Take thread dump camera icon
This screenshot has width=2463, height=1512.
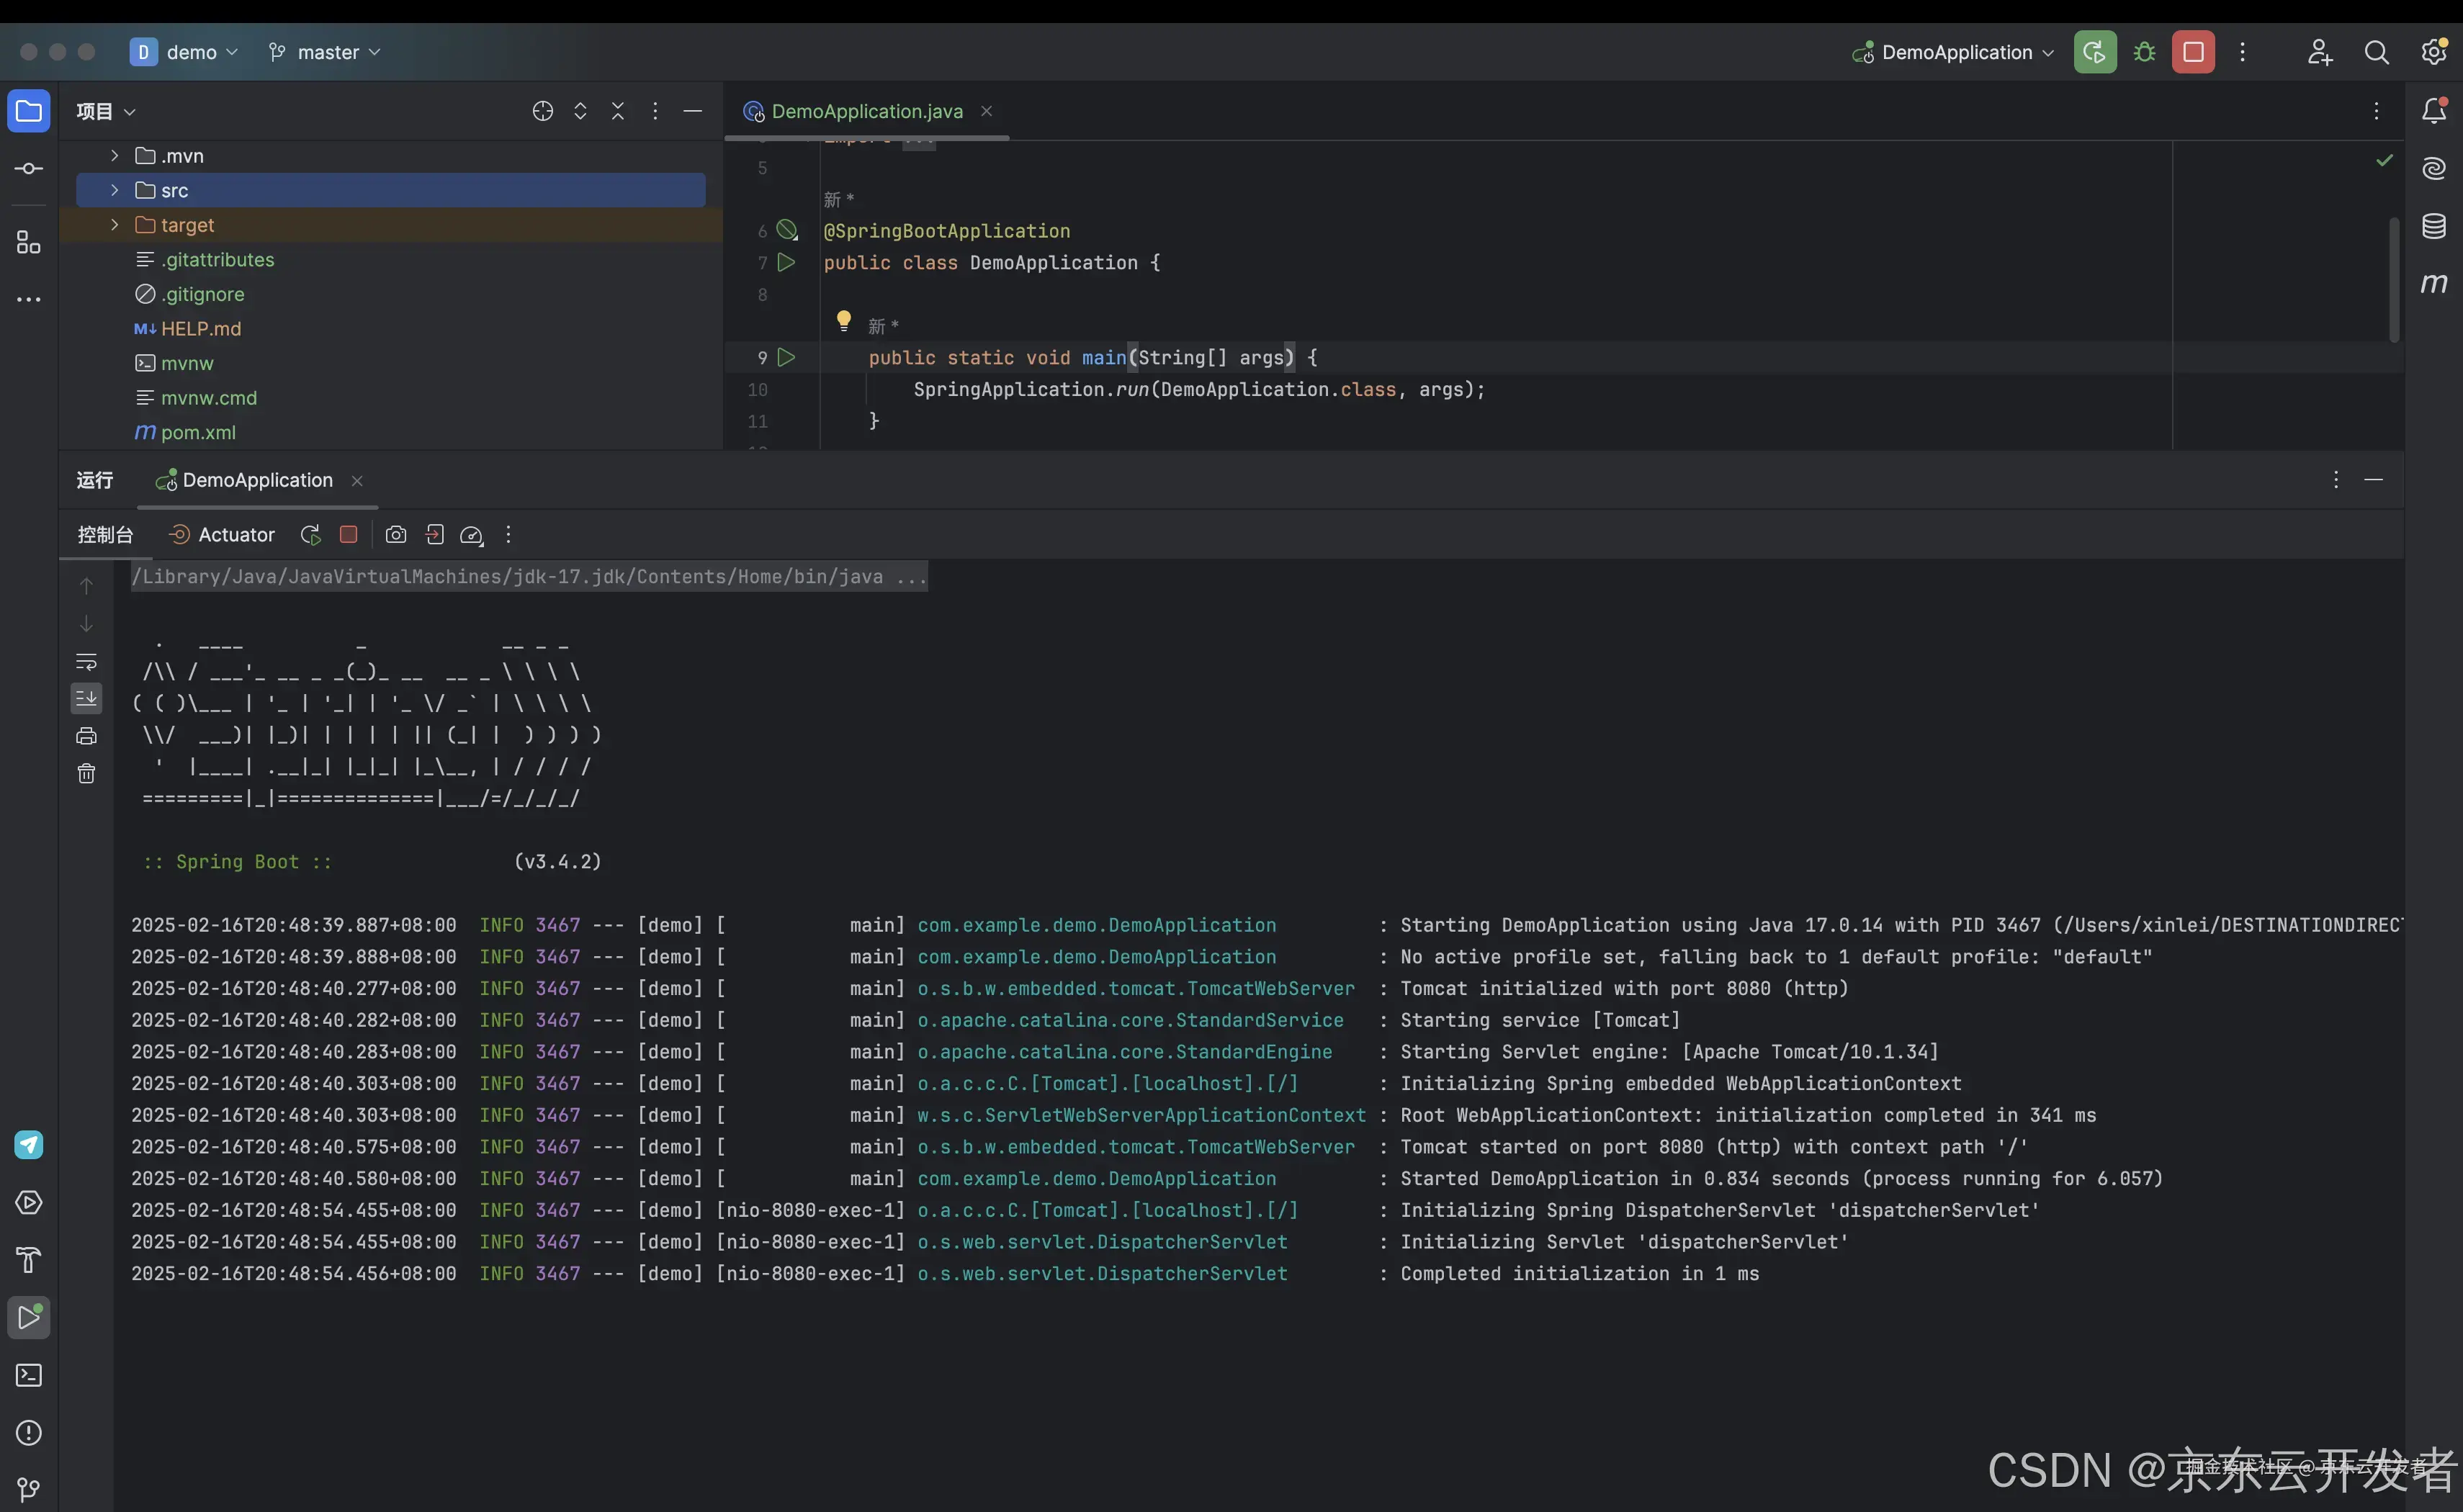[x=396, y=535]
